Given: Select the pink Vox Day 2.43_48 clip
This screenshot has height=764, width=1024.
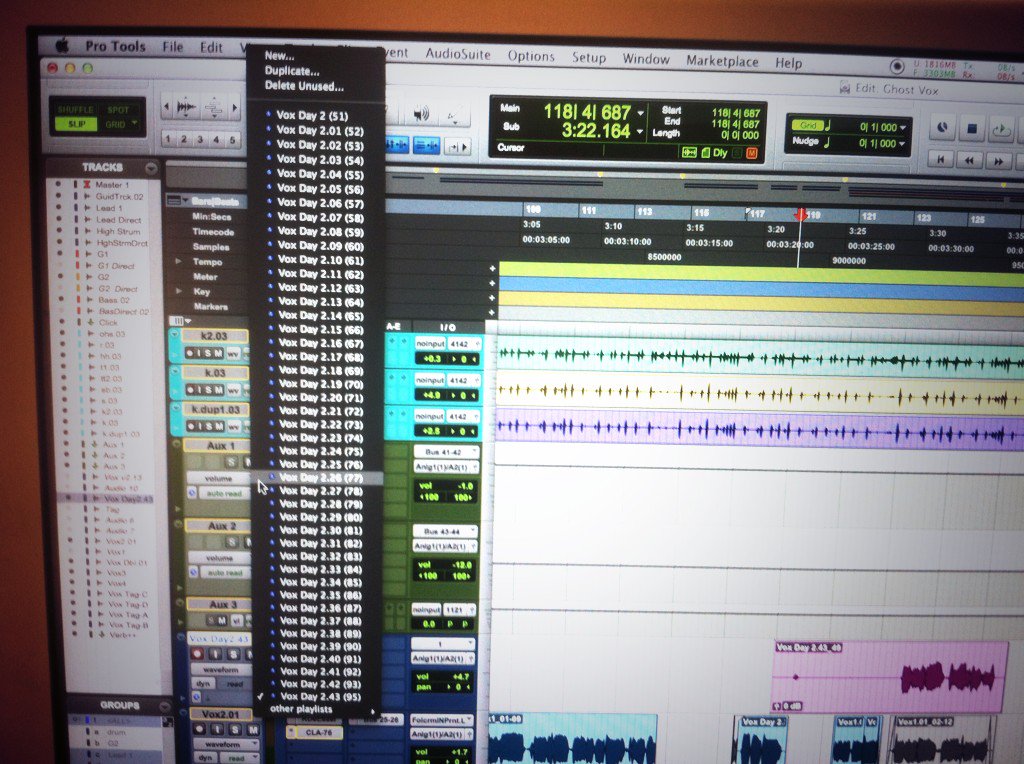Looking at the screenshot, I should tap(889, 677).
